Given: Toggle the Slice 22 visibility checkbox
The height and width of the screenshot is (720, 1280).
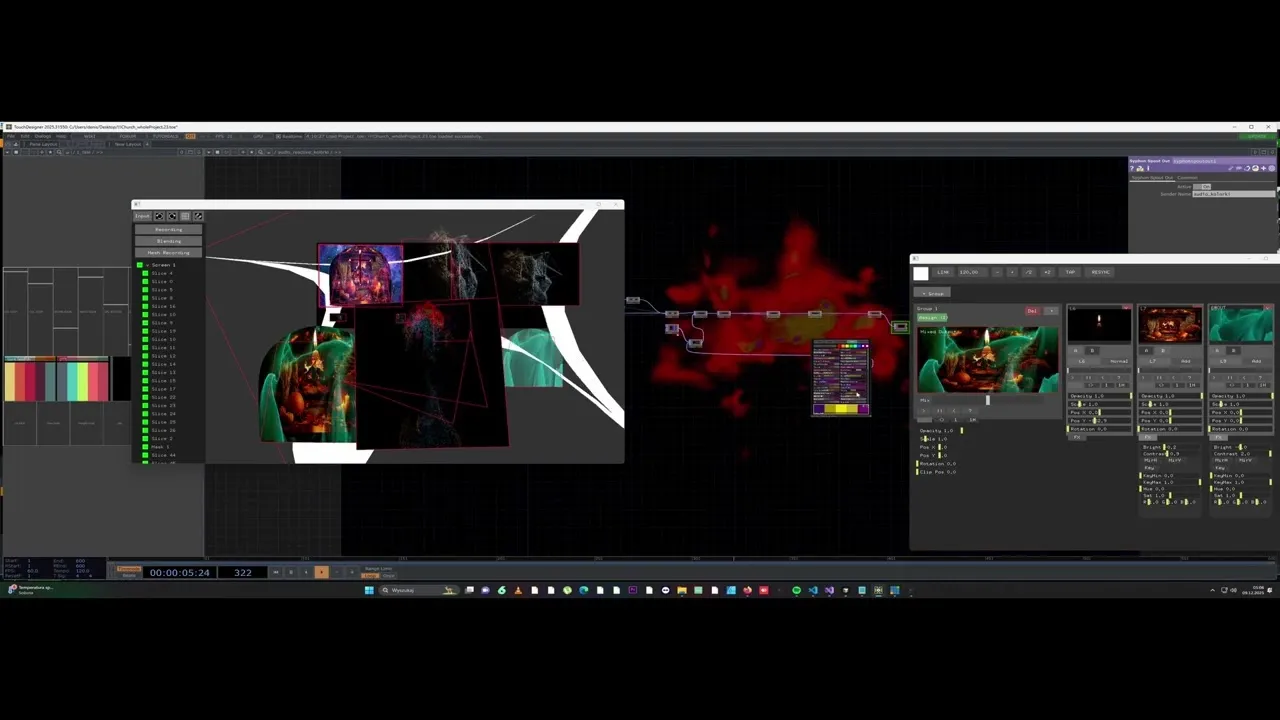Looking at the screenshot, I should click(x=145, y=397).
